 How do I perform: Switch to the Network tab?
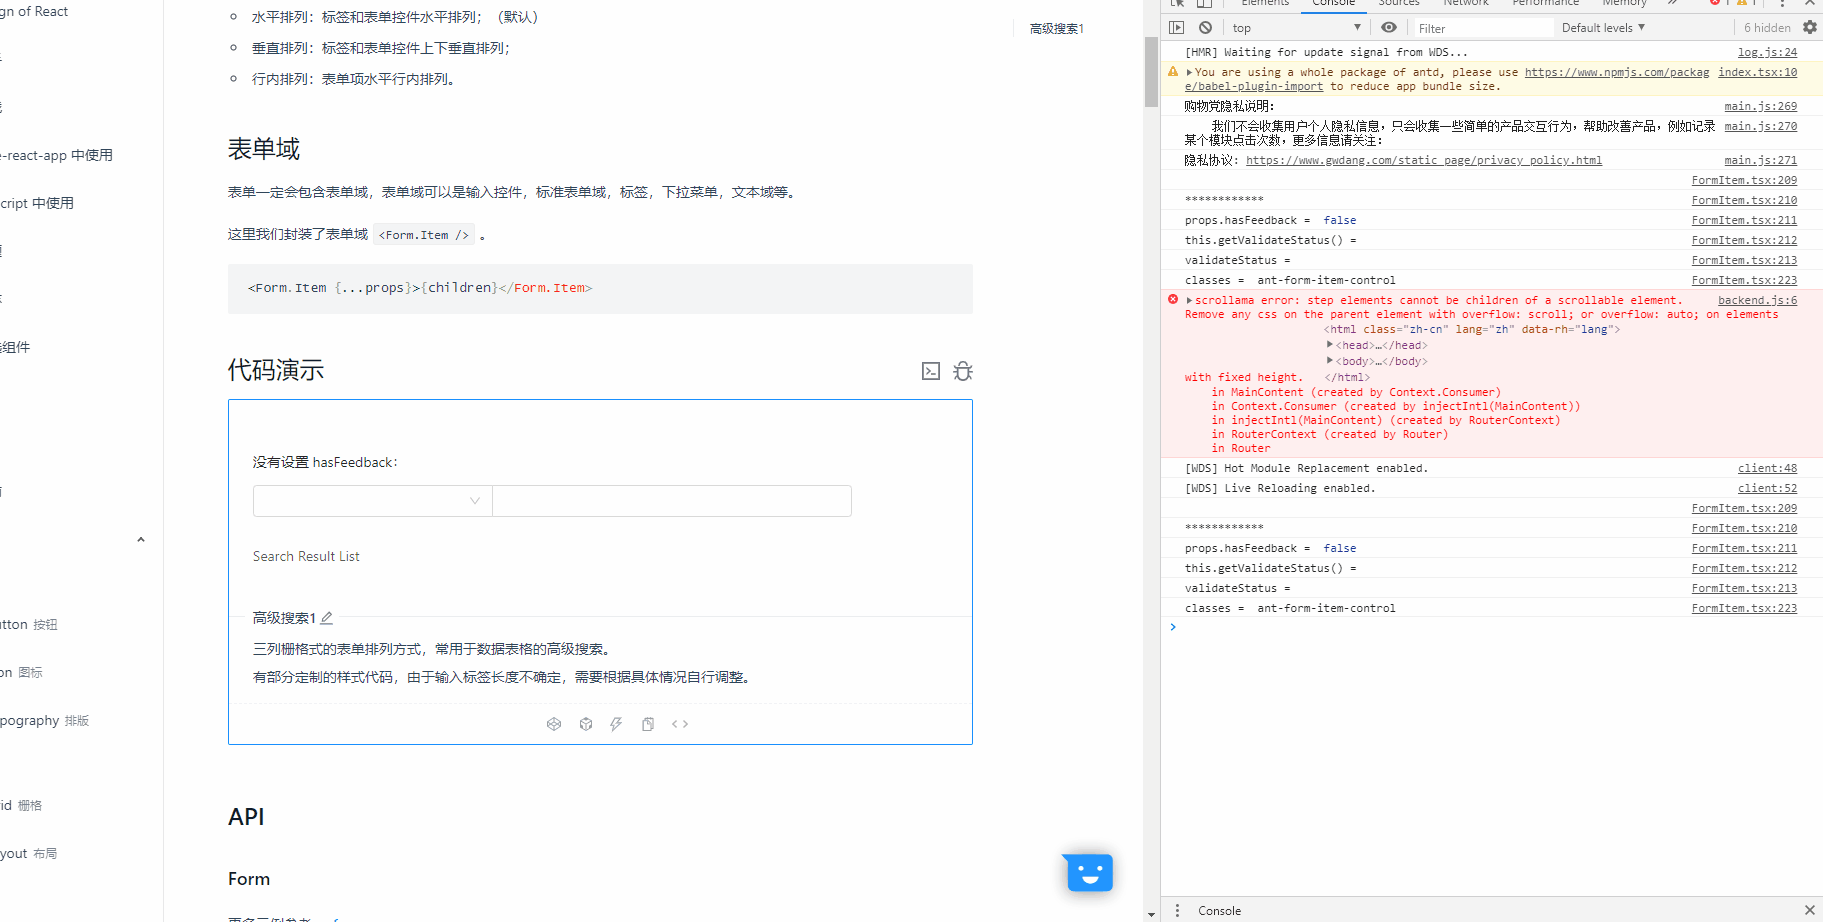coord(1466,3)
